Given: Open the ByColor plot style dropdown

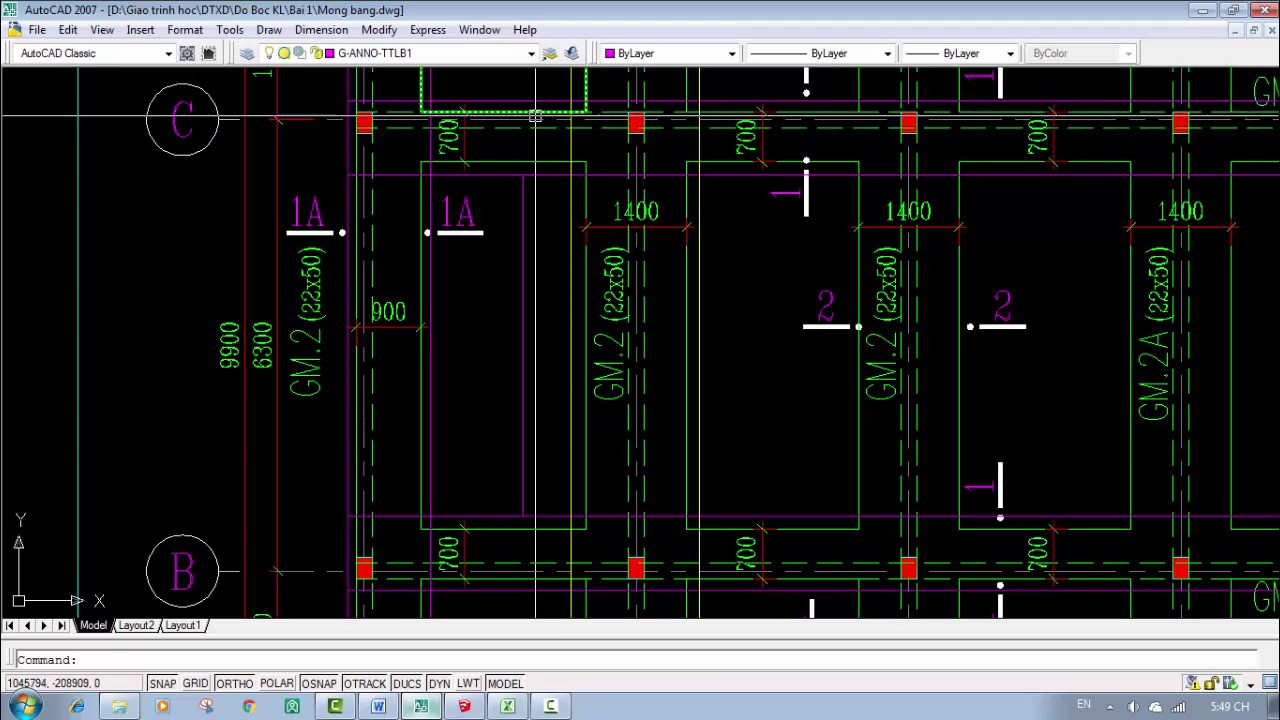Looking at the screenshot, I should point(1128,54).
